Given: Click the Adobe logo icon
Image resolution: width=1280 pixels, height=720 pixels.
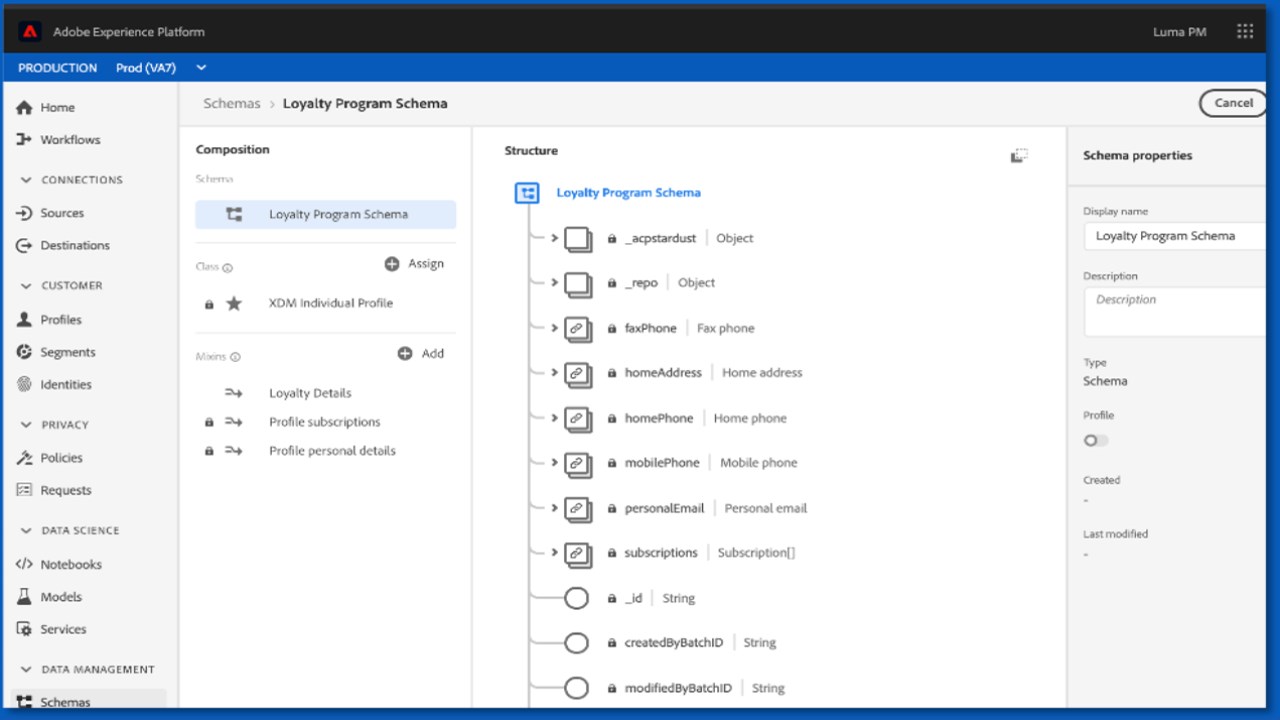Looking at the screenshot, I should click(x=29, y=32).
